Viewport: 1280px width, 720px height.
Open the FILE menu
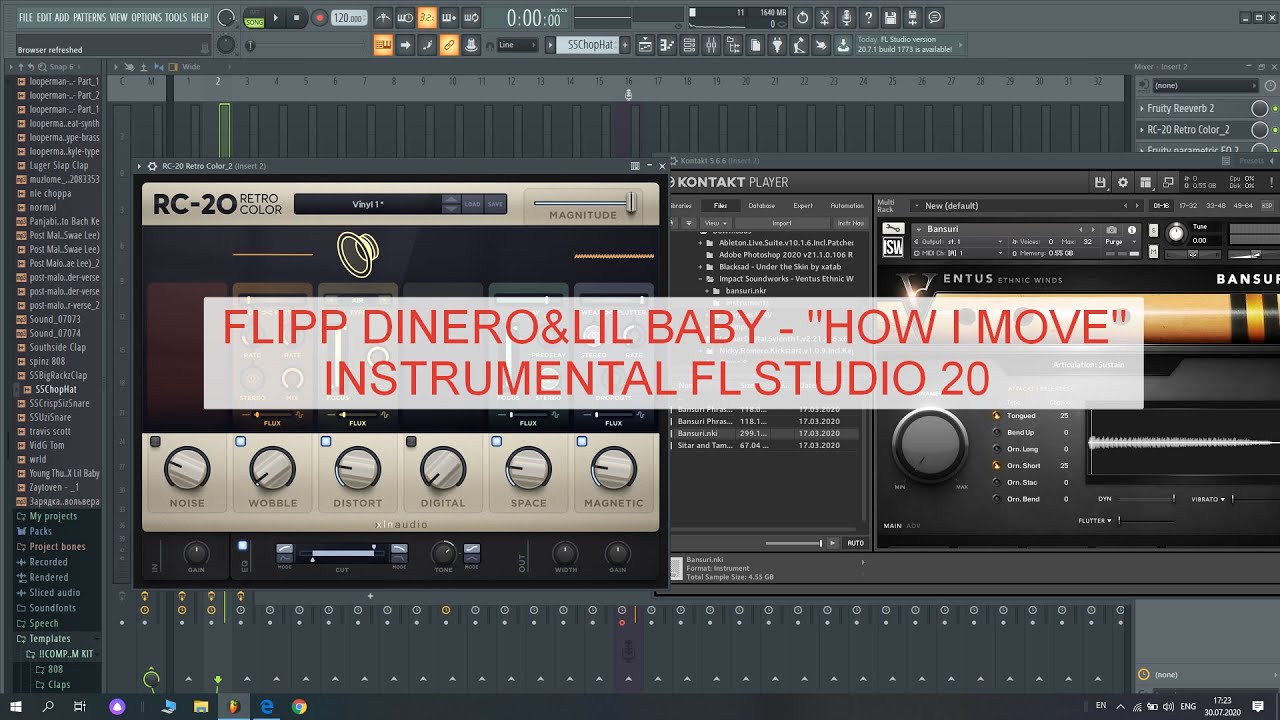click(25, 18)
